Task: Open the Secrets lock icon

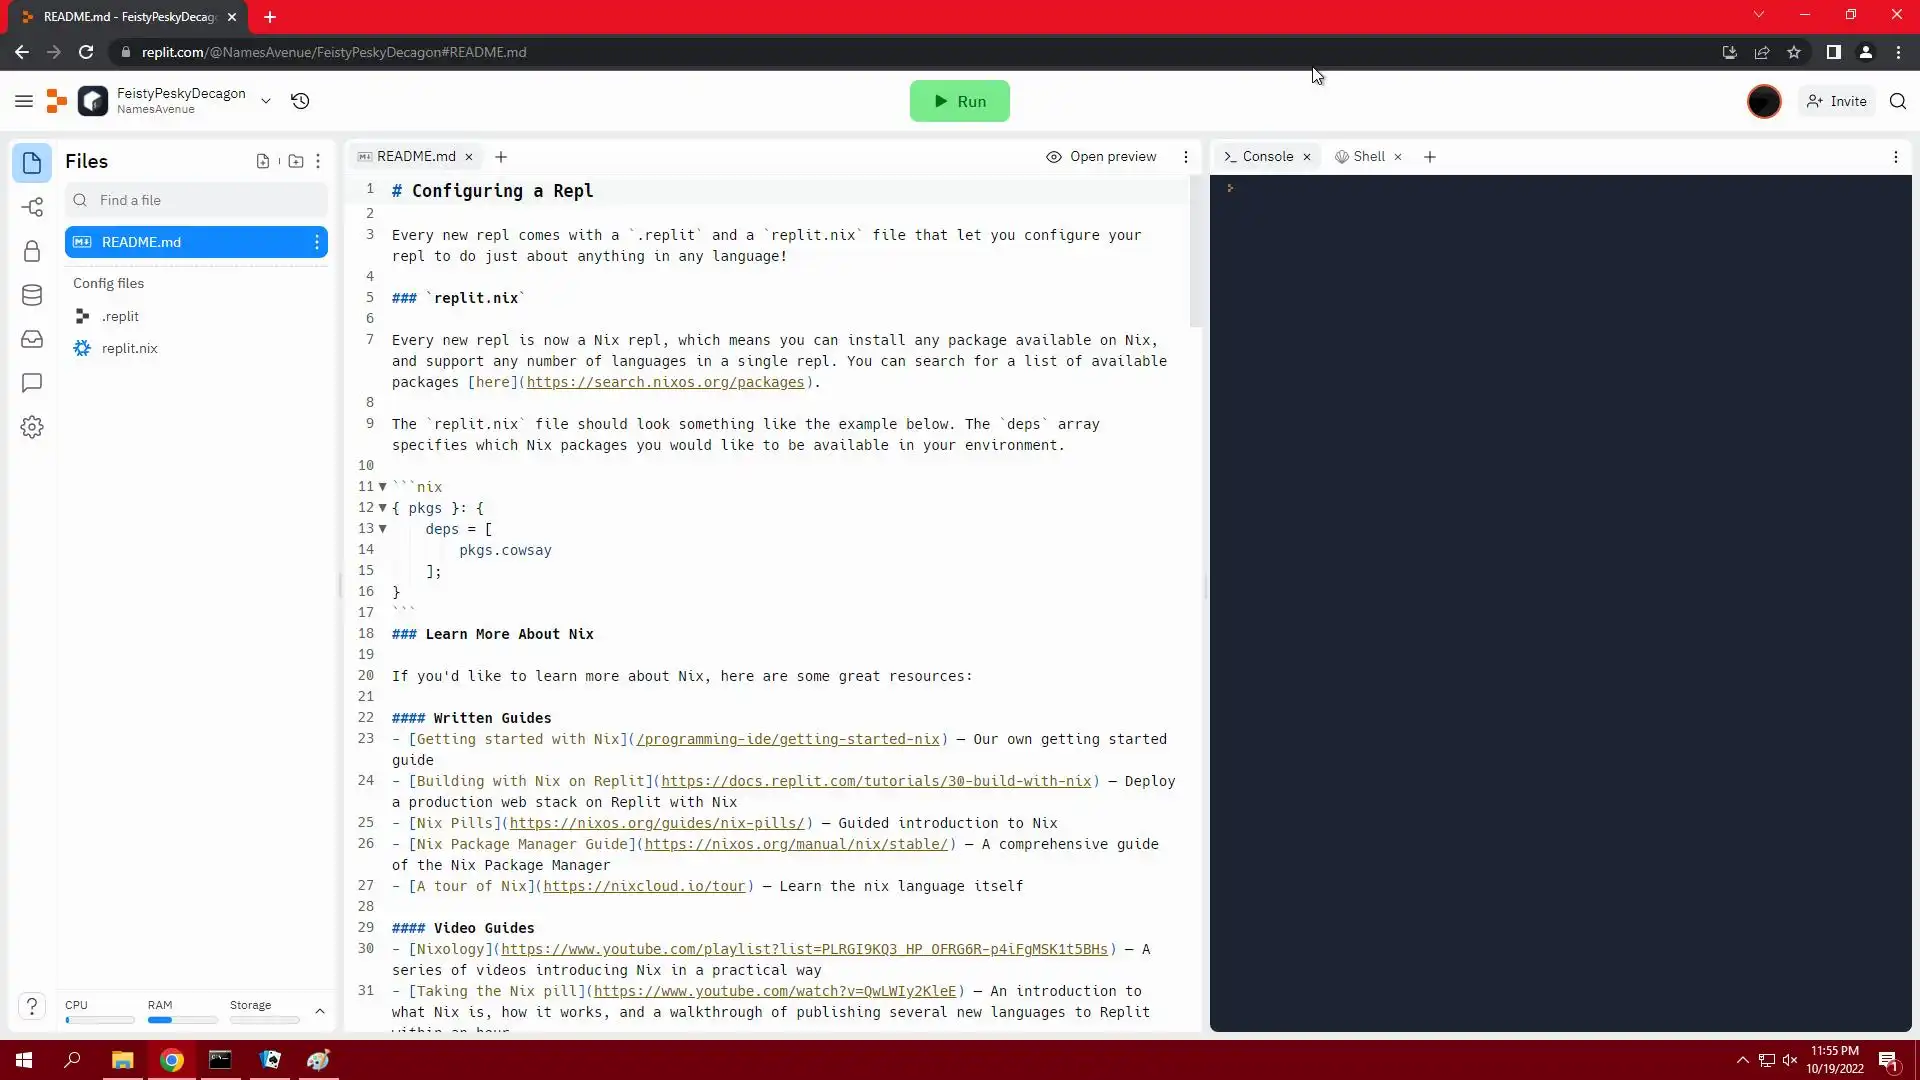Action: tap(32, 251)
